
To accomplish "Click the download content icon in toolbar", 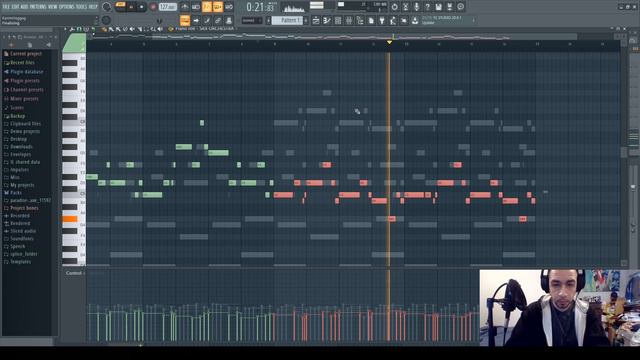I will tap(415, 20).
